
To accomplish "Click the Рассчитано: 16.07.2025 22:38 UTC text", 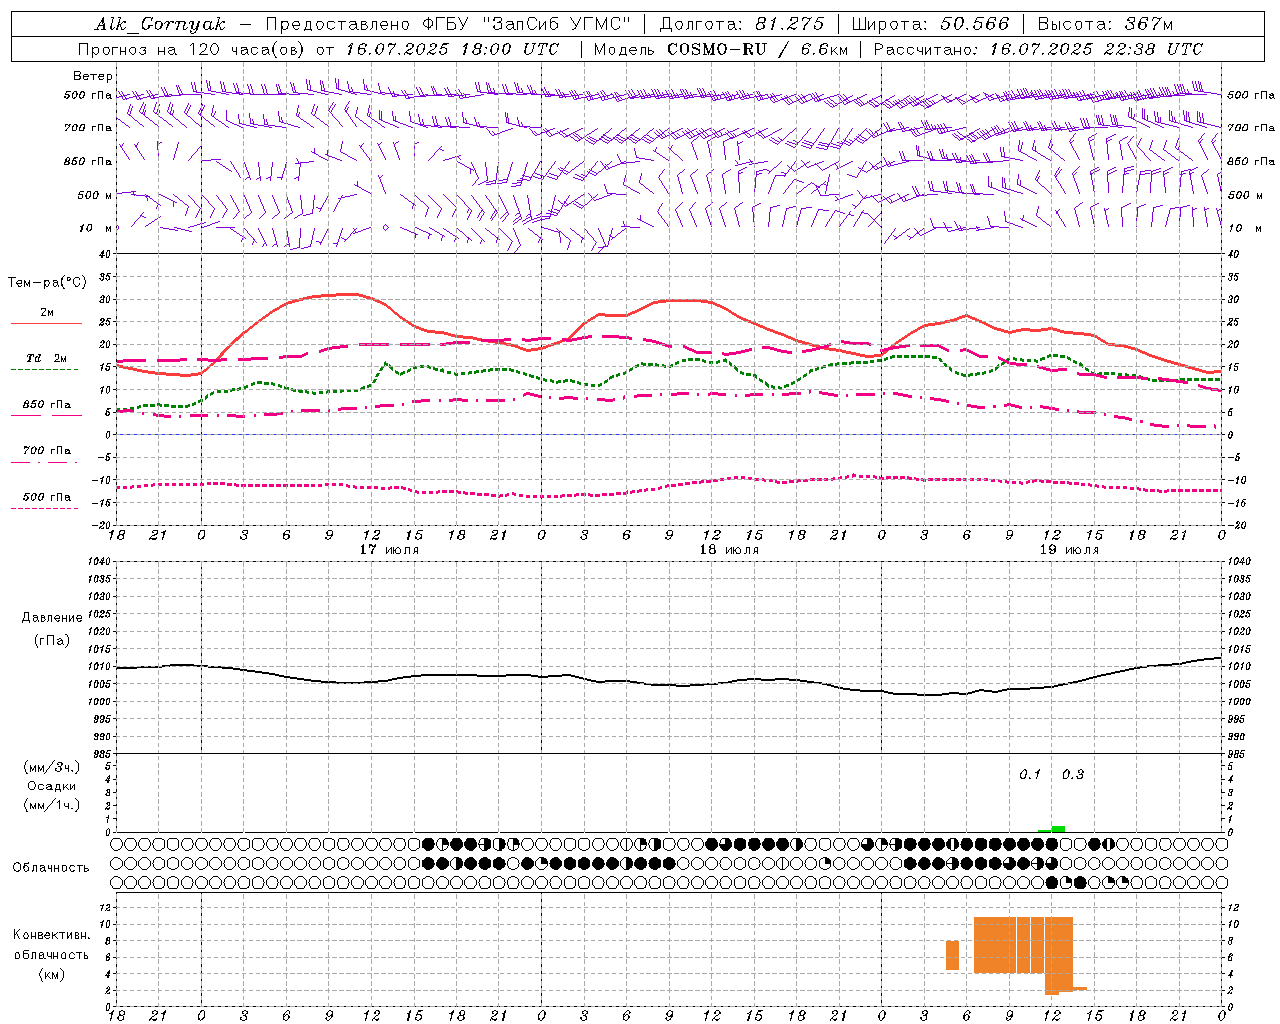I will 1038,49.
